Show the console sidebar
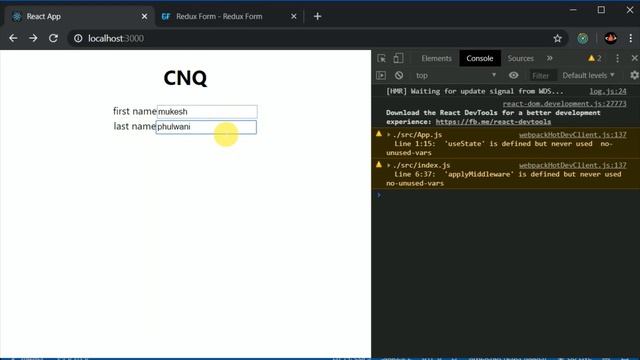This screenshot has width=640, height=360. [381, 76]
